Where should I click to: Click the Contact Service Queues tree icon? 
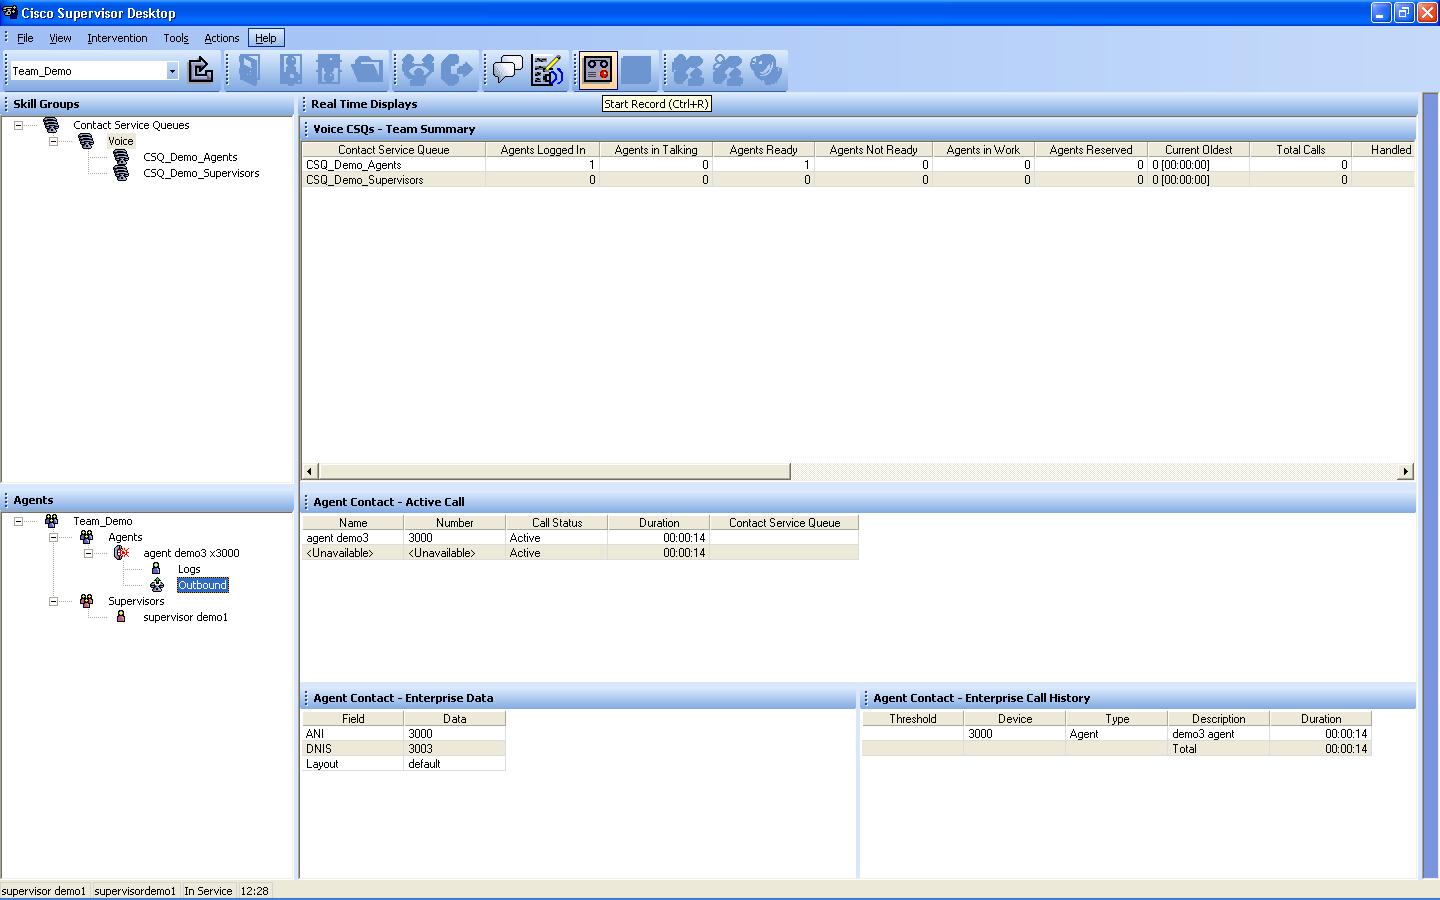tap(51, 125)
